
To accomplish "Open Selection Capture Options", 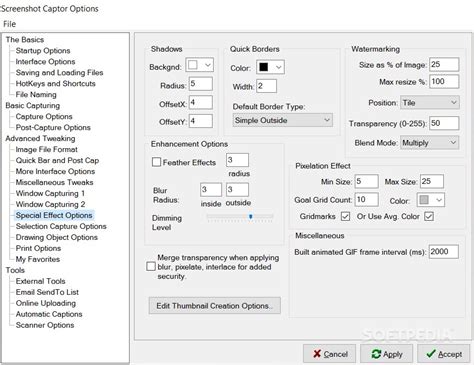I will [x=61, y=226].
